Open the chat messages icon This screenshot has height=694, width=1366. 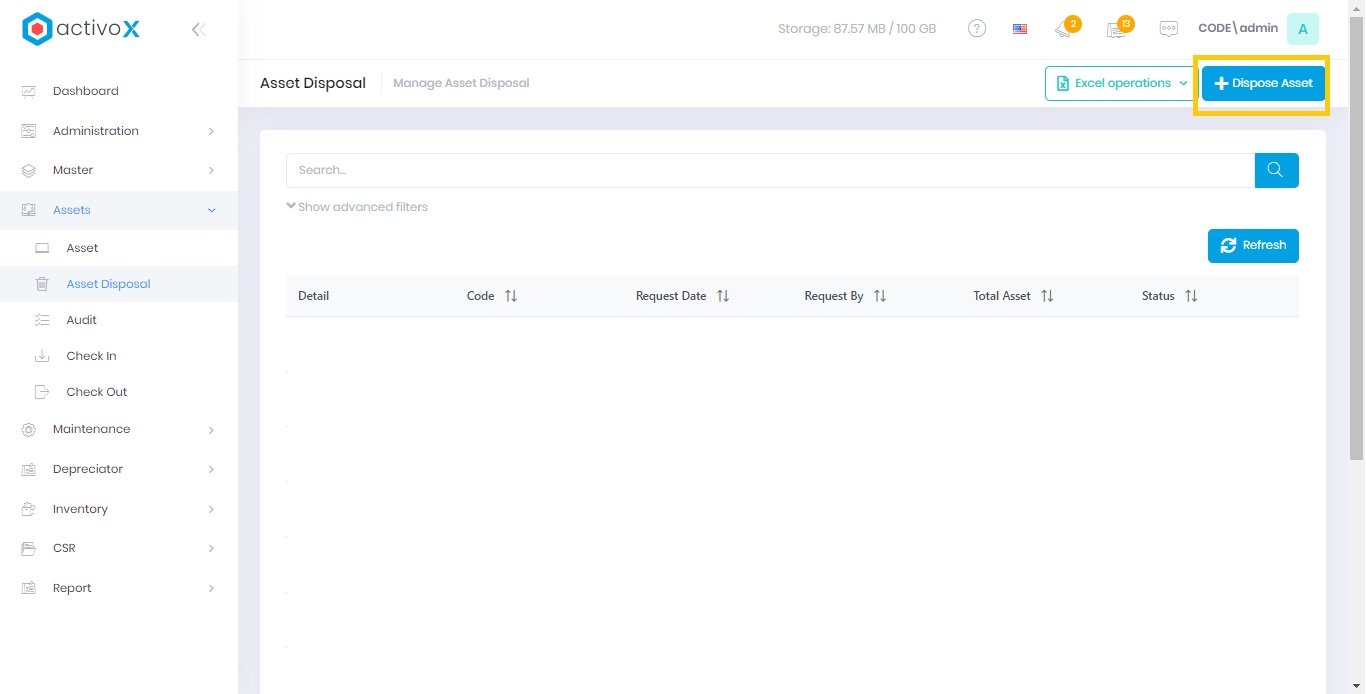pos(1168,29)
